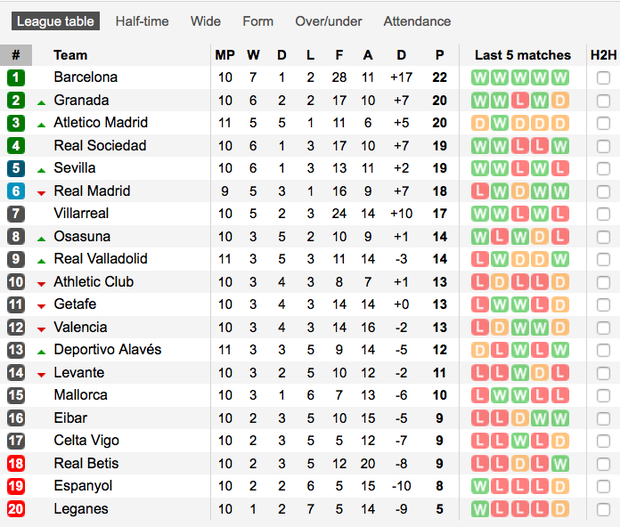Click Real Betis's red rank 18 badge
The image size is (620, 527).
click(x=16, y=463)
